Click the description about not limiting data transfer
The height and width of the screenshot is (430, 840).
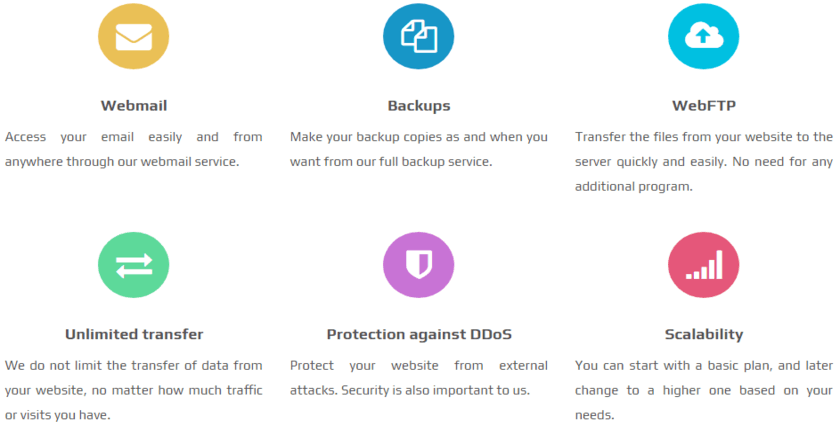click(134, 390)
